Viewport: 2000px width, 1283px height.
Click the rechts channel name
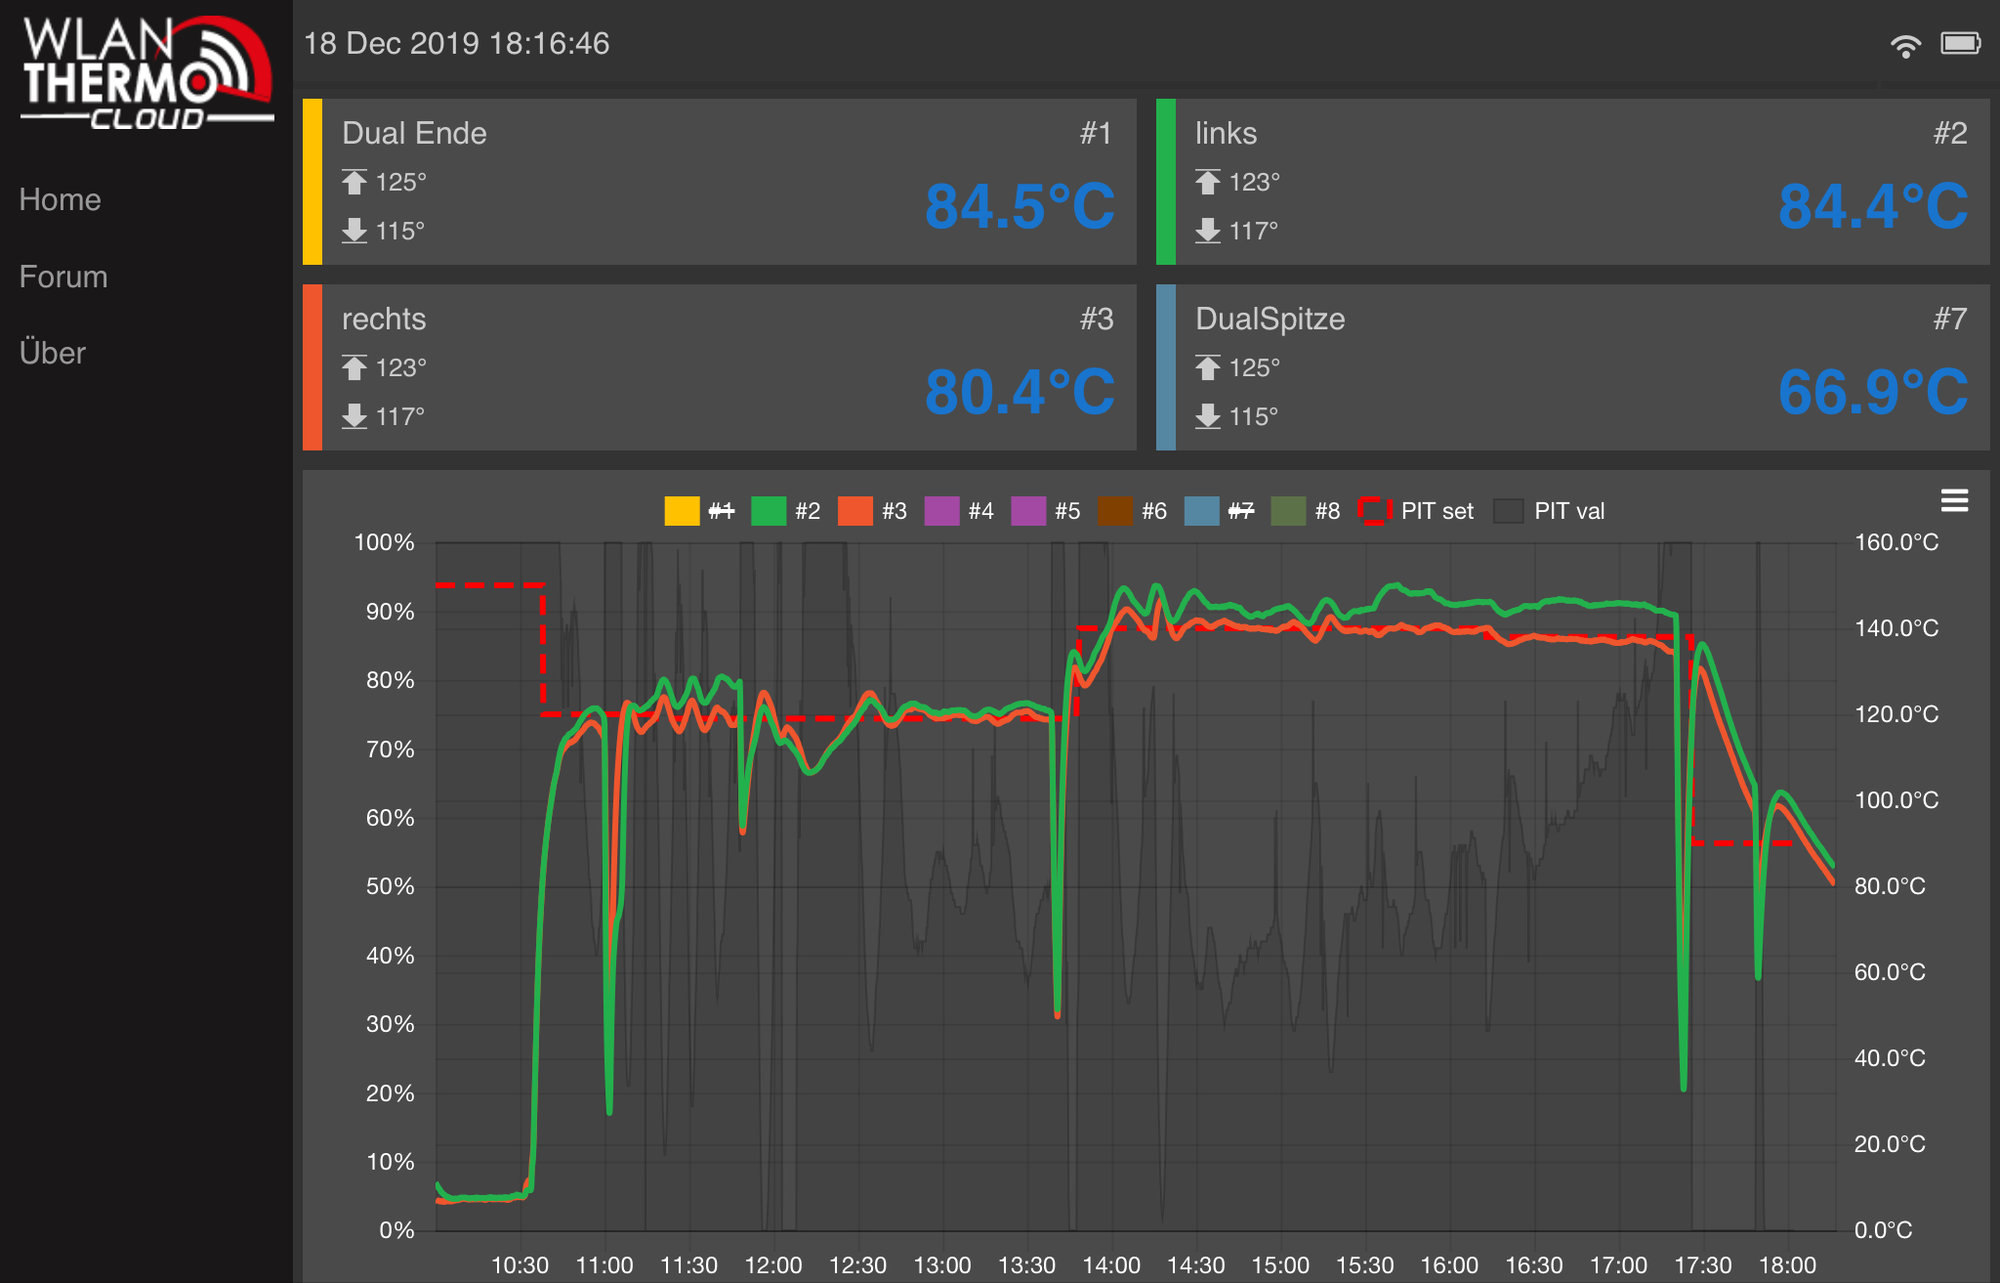click(384, 319)
